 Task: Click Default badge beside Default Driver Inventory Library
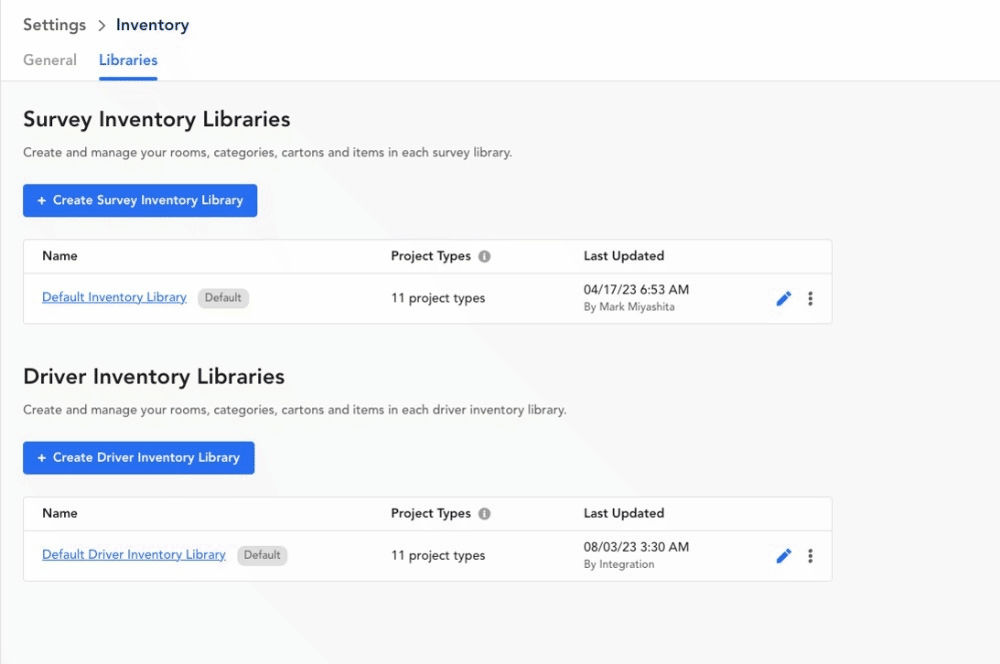[x=262, y=556]
